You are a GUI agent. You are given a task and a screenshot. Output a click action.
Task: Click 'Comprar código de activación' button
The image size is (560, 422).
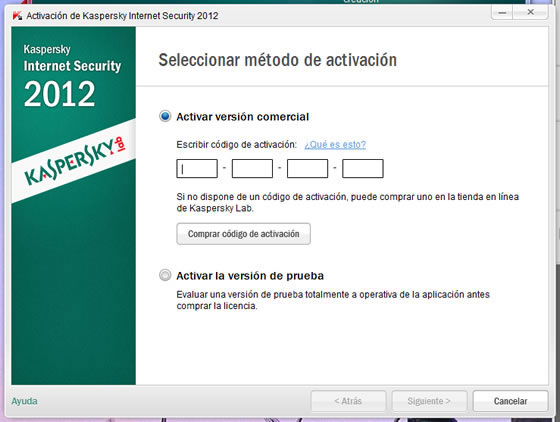click(x=244, y=234)
